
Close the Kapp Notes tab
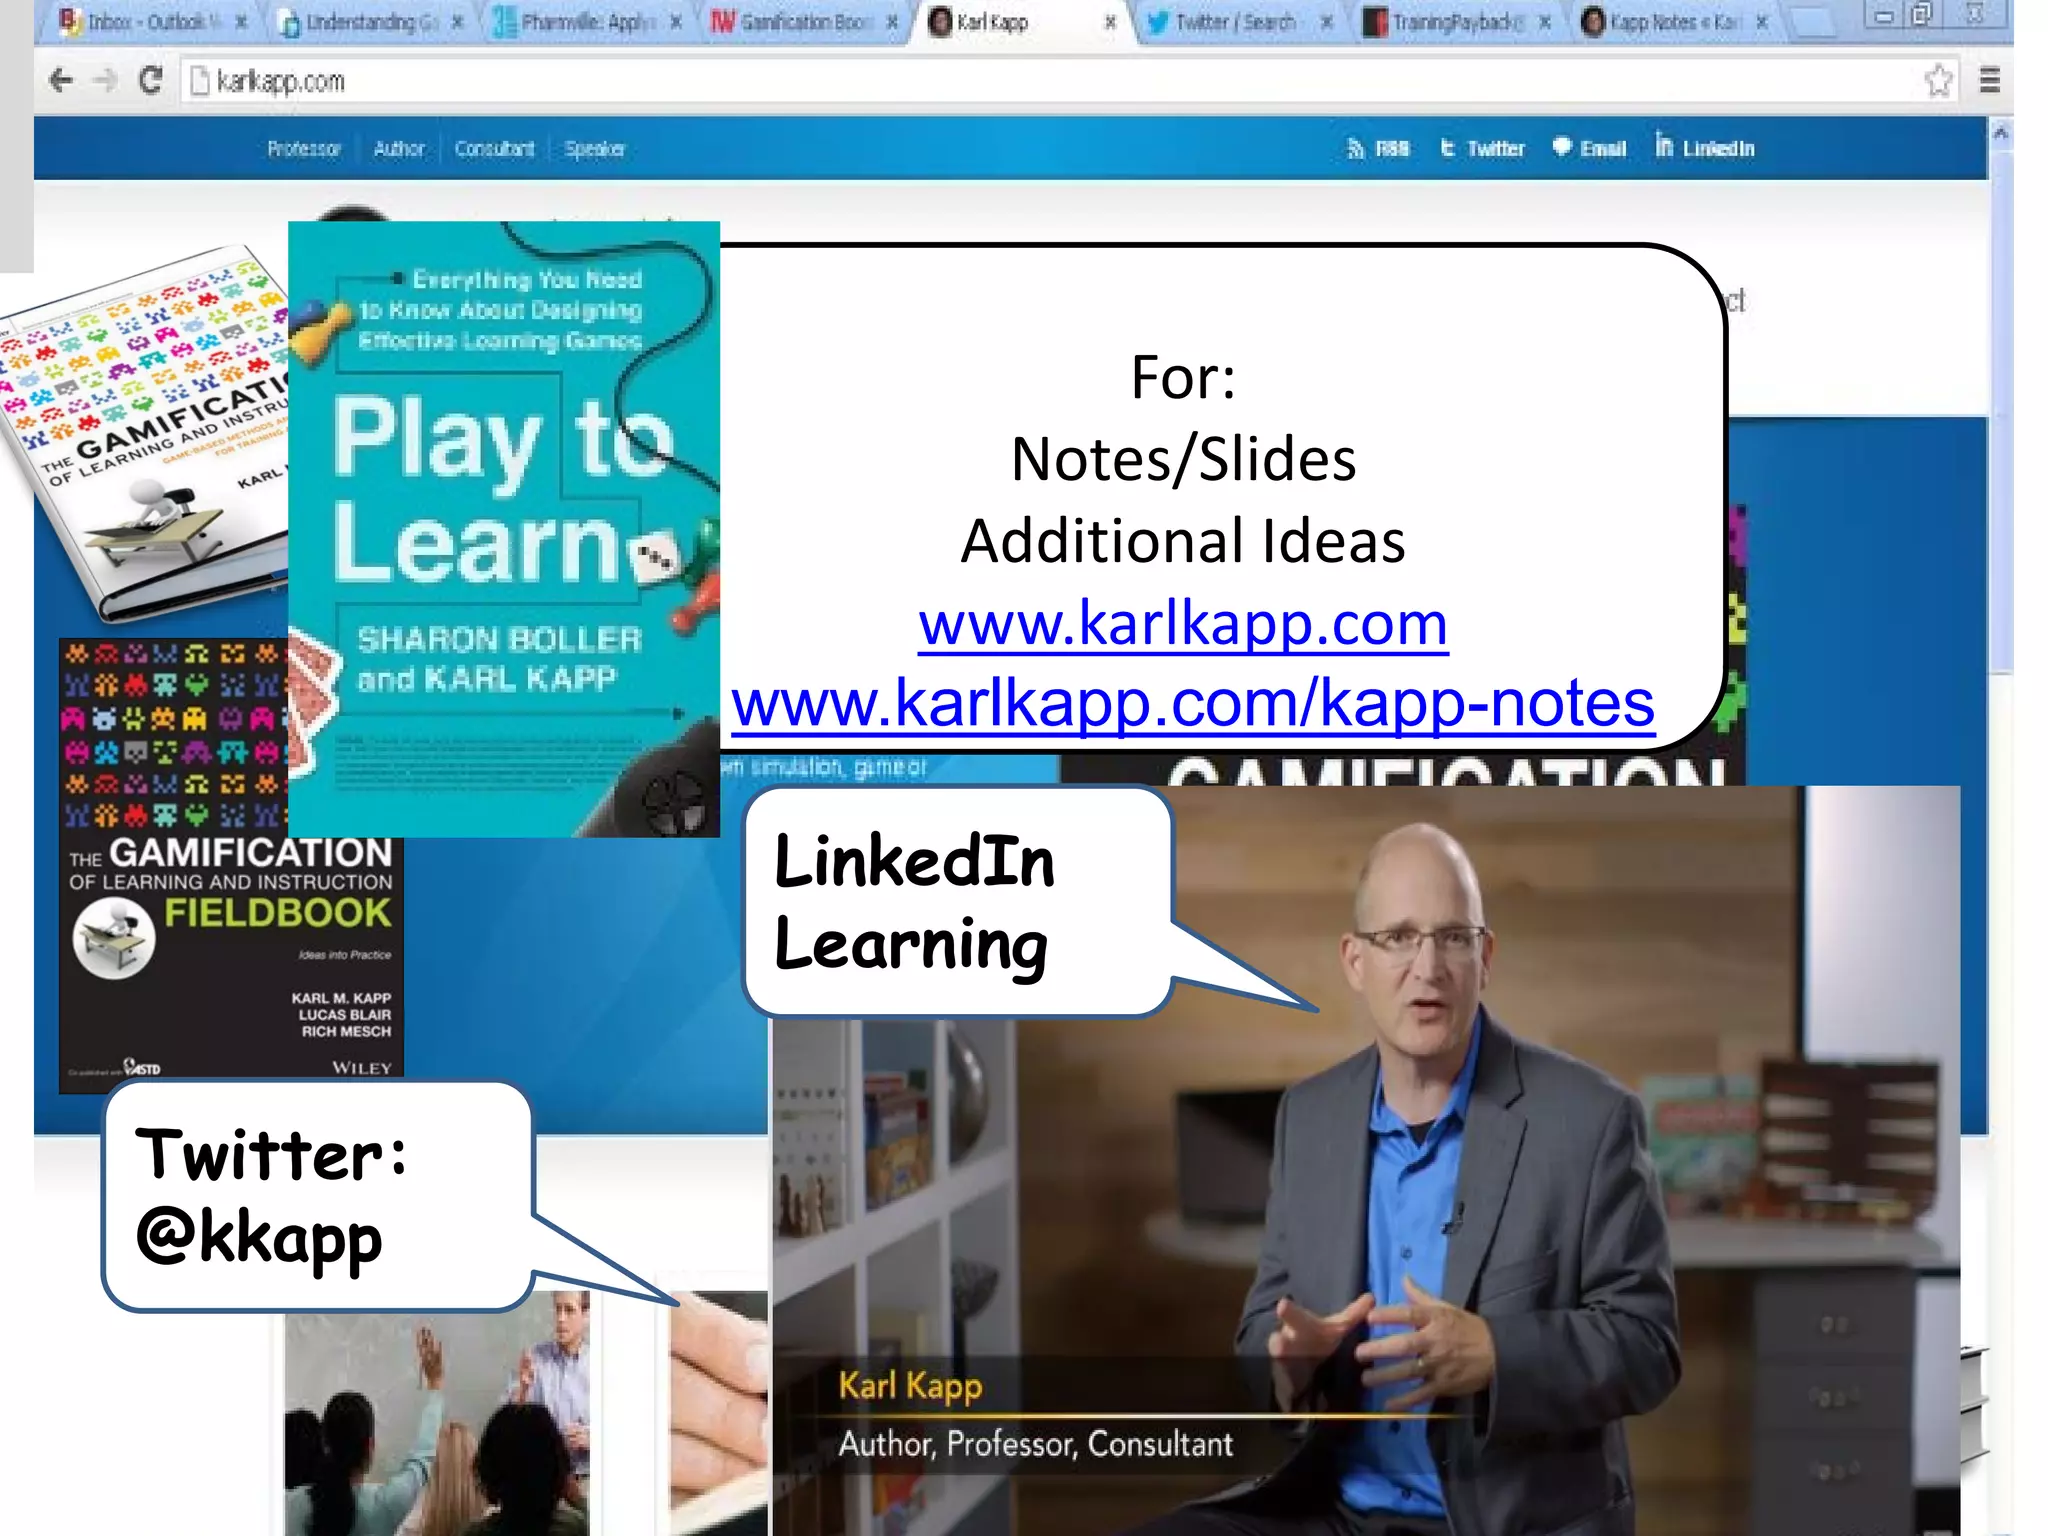[x=1762, y=22]
